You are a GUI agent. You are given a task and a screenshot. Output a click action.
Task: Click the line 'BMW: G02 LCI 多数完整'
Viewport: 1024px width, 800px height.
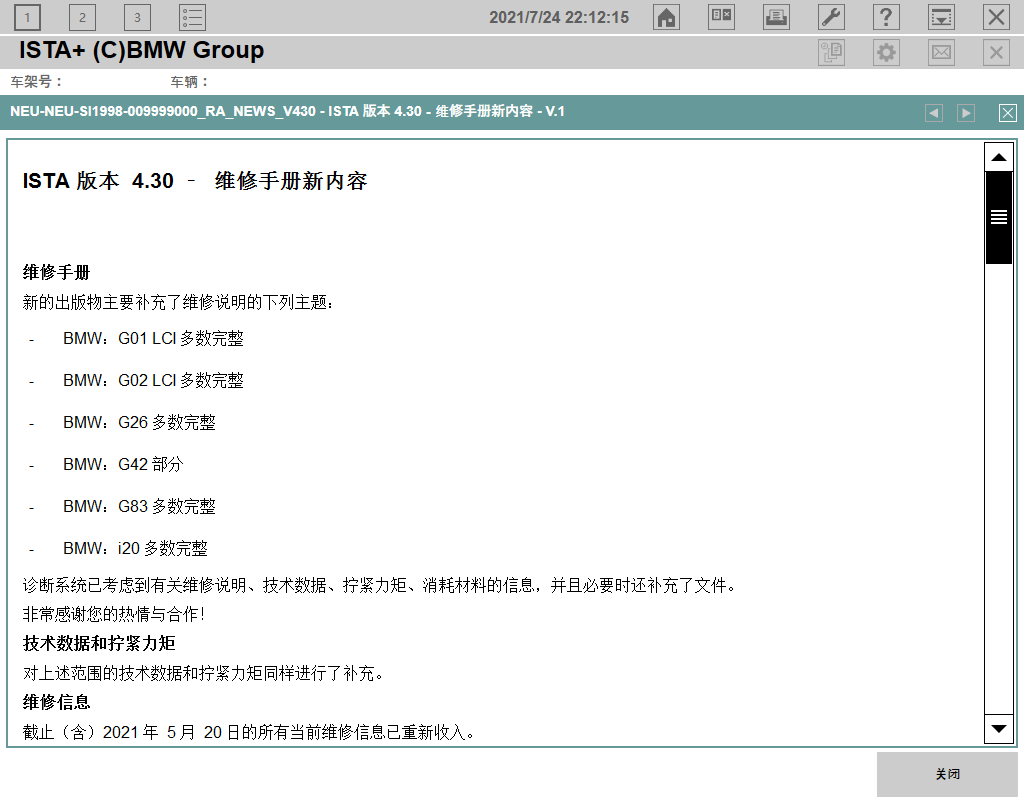pos(153,380)
